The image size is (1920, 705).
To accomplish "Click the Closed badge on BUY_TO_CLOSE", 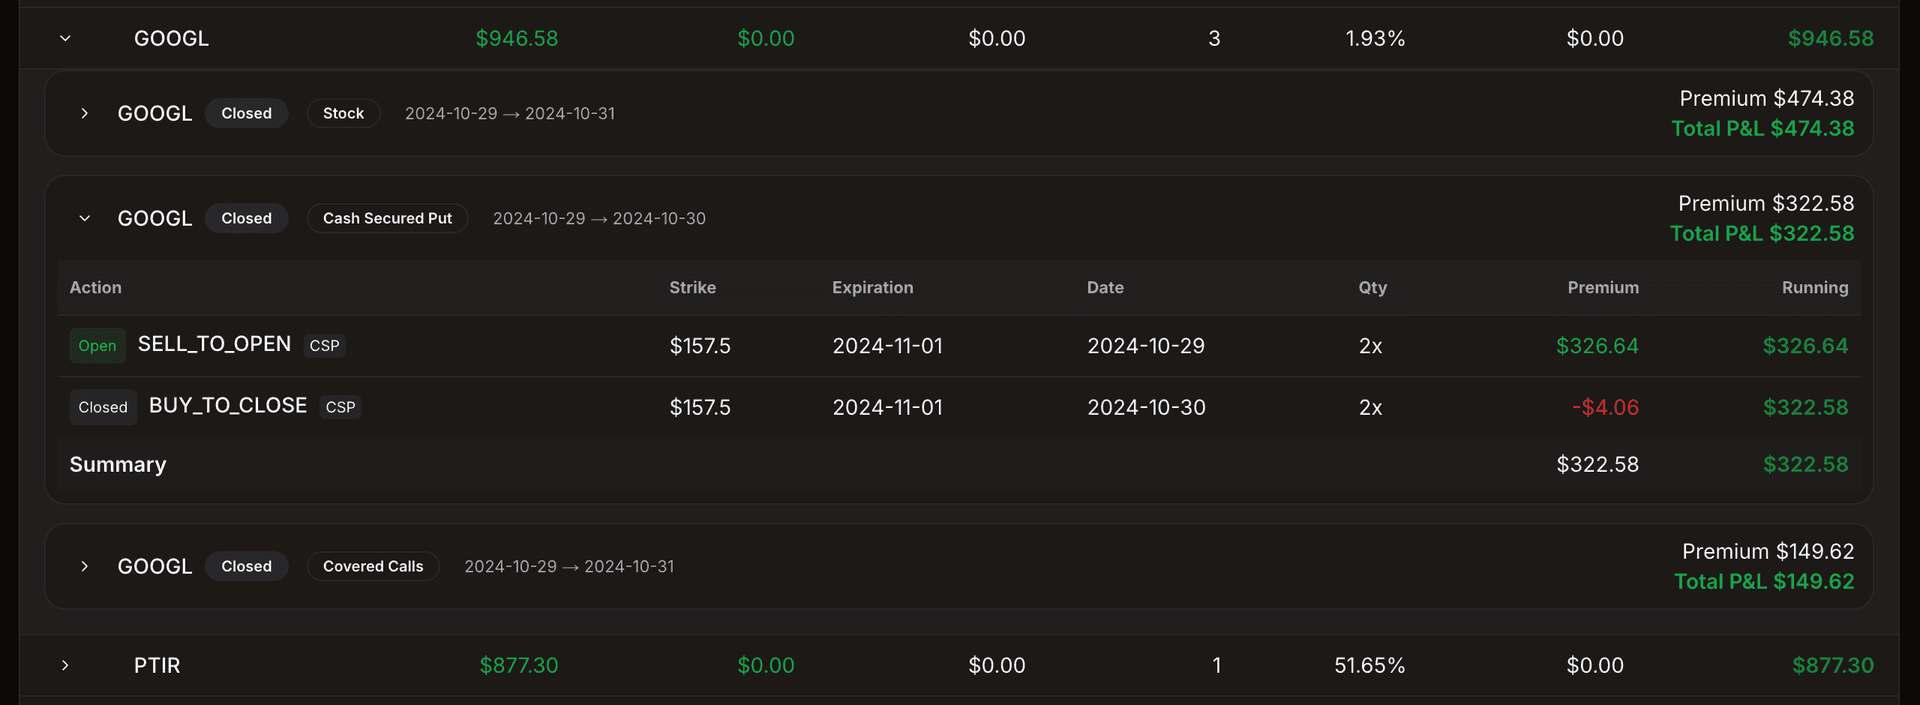I will pos(102,406).
